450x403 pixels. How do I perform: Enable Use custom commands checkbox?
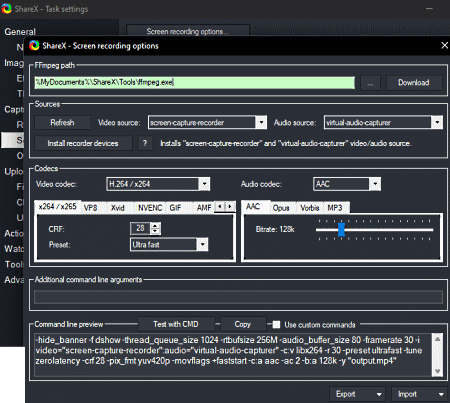(x=276, y=325)
